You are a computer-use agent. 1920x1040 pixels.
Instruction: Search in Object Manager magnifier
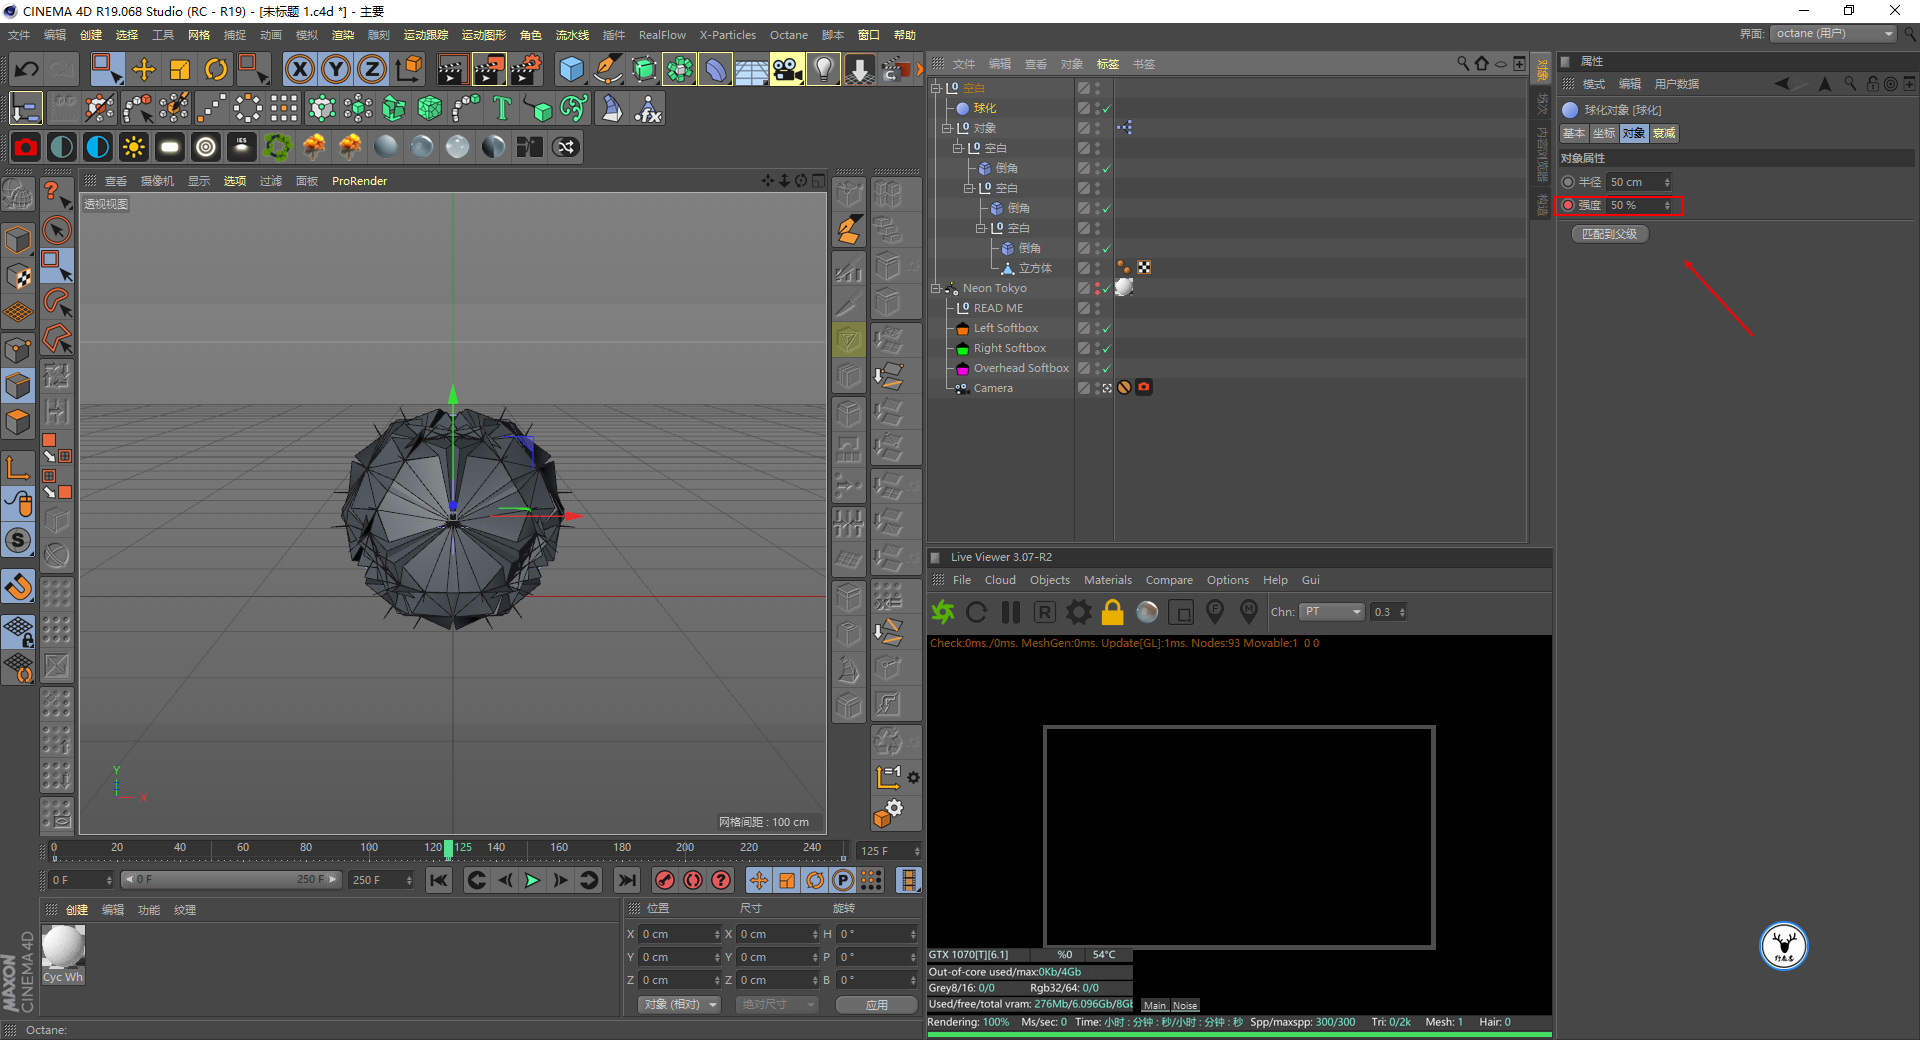(x=1463, y=63)
